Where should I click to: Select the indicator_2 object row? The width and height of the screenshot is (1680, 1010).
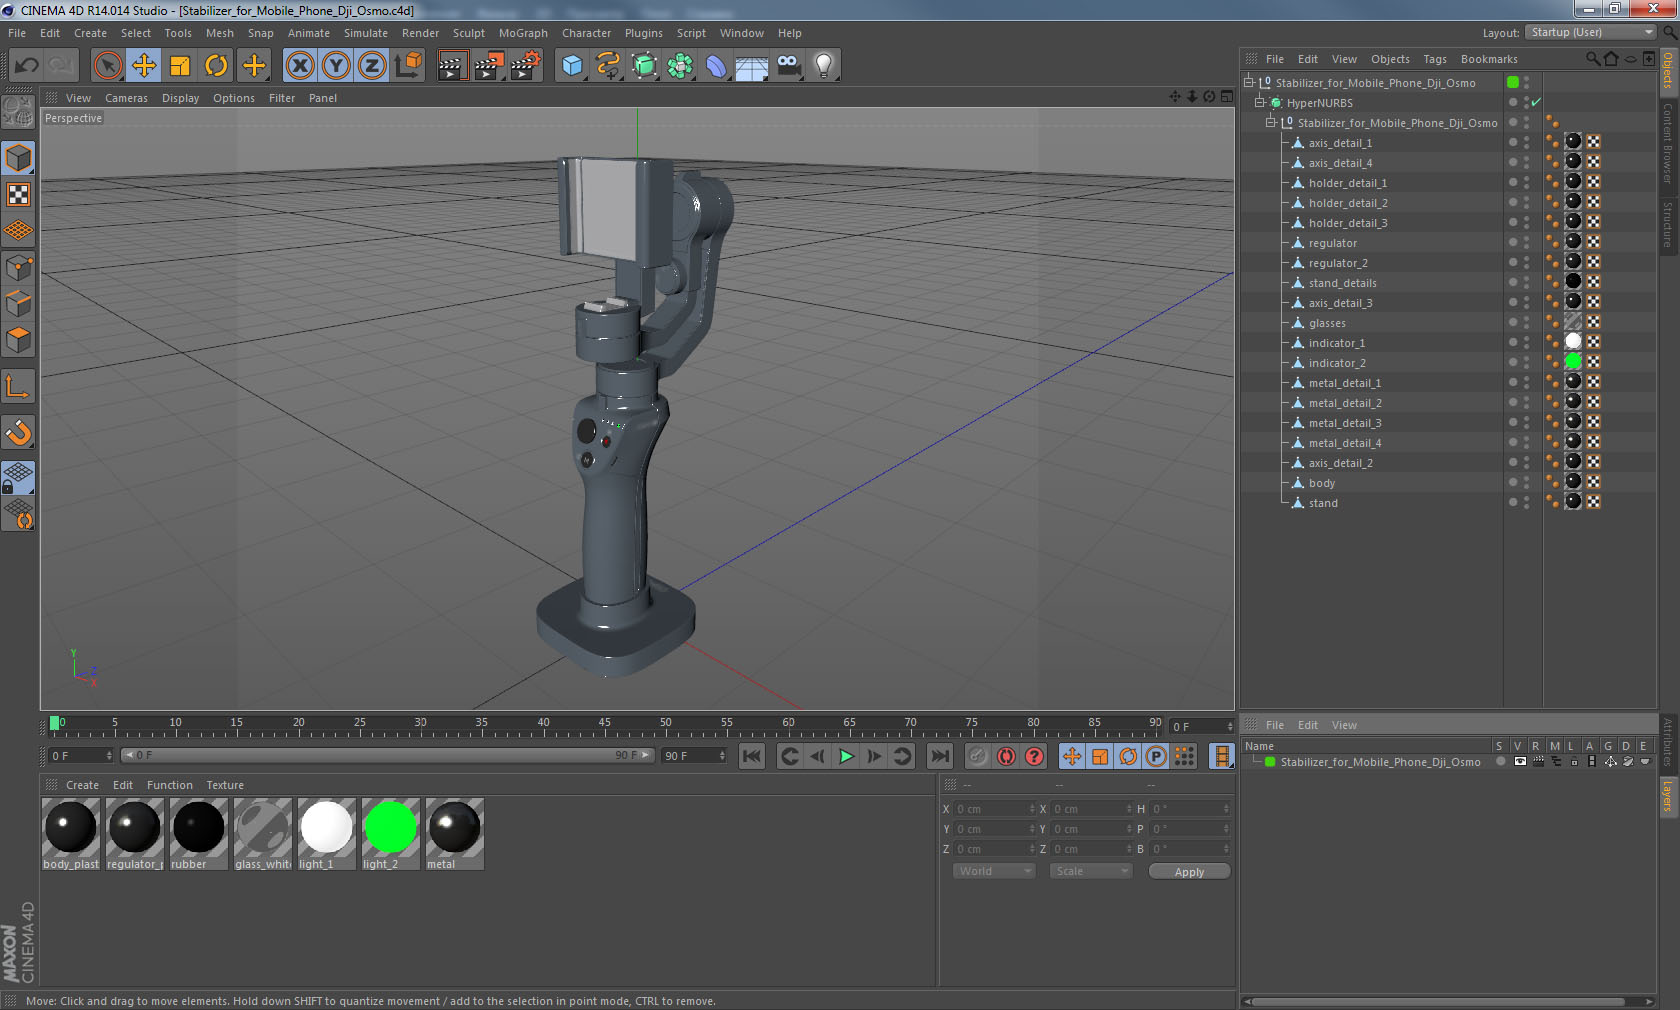pos(1337,363)
